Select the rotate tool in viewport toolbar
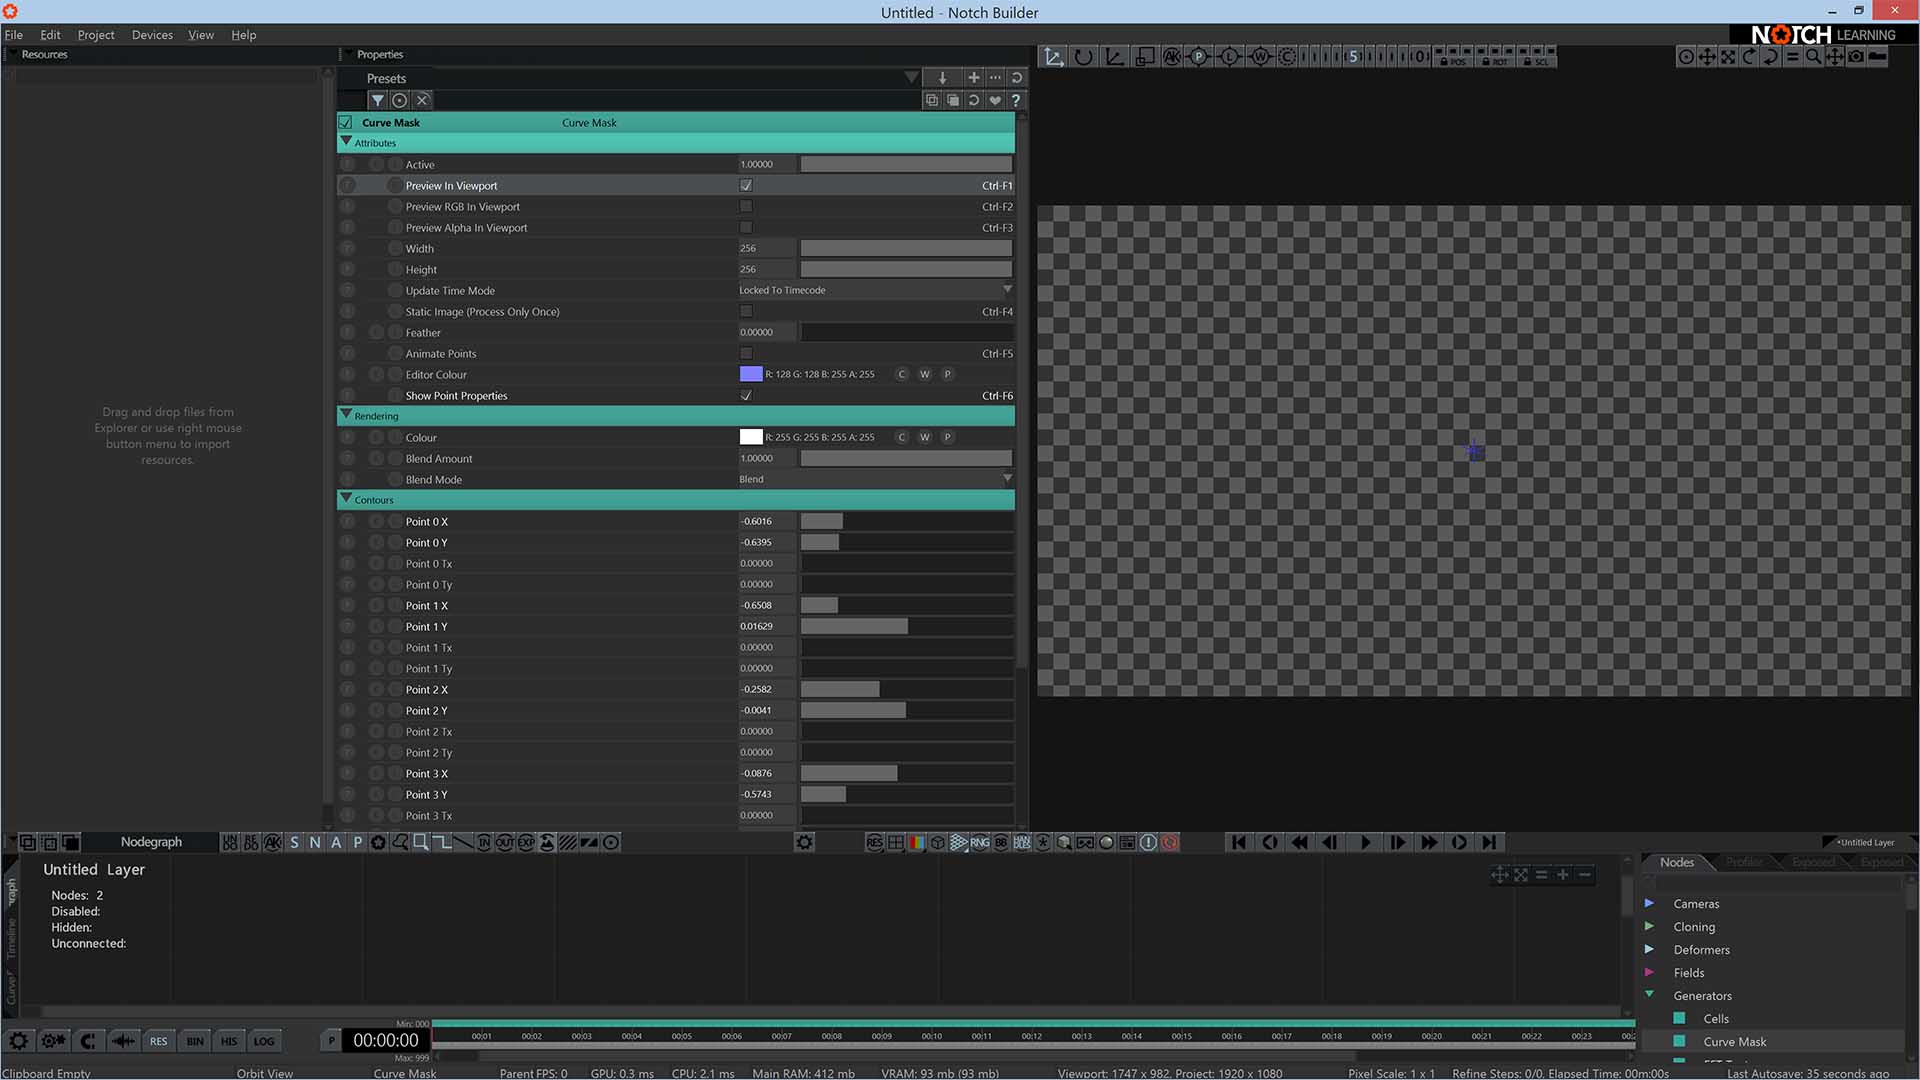Screen dimensions: 1920x1080 (x=1083, y=57)
